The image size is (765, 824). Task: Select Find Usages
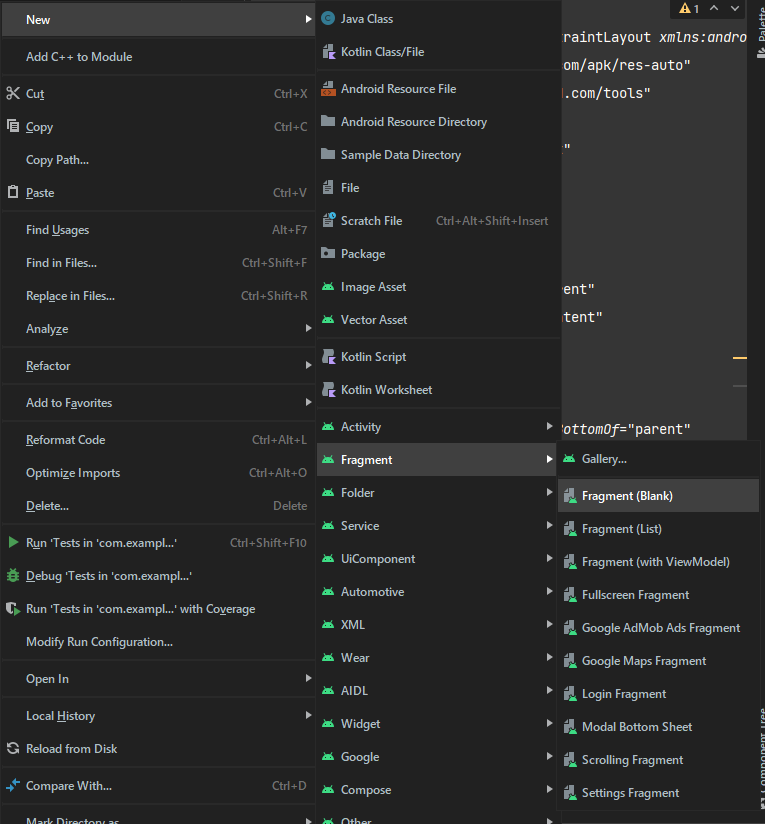158,230
